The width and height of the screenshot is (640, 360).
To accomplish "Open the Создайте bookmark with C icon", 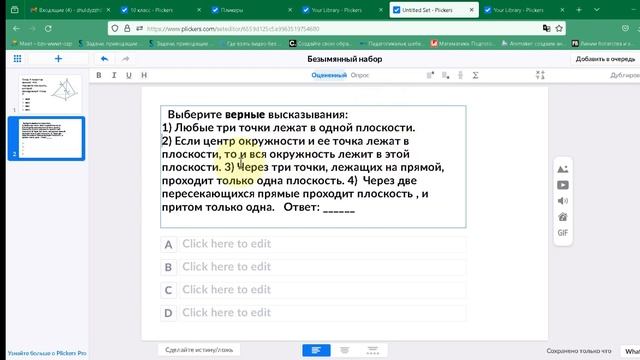I will 320,43.
